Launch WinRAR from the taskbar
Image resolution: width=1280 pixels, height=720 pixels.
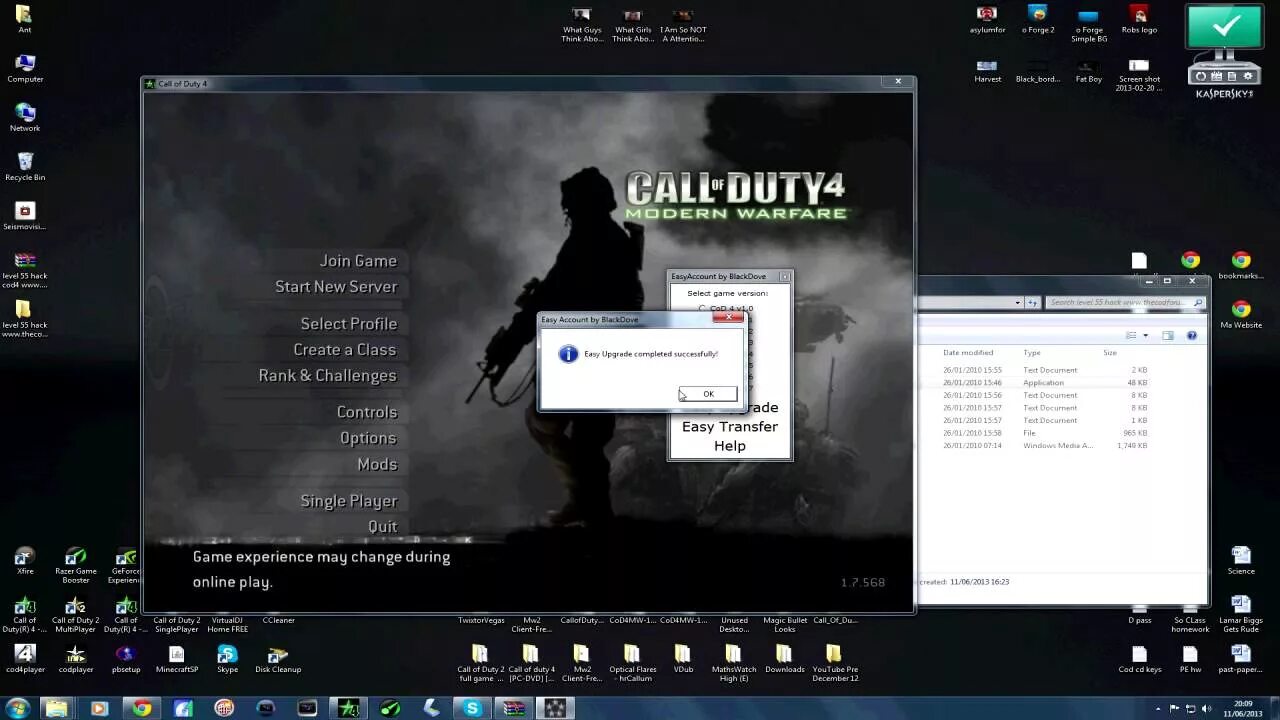tap(512, 708)
